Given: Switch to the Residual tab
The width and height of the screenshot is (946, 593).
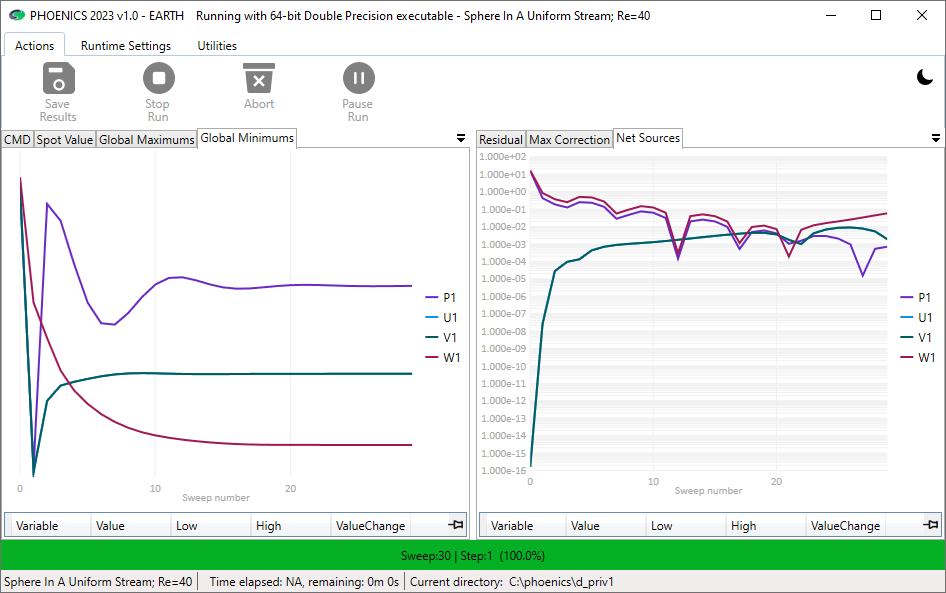Looking at the screenshot, I should (x=501, y=139).
